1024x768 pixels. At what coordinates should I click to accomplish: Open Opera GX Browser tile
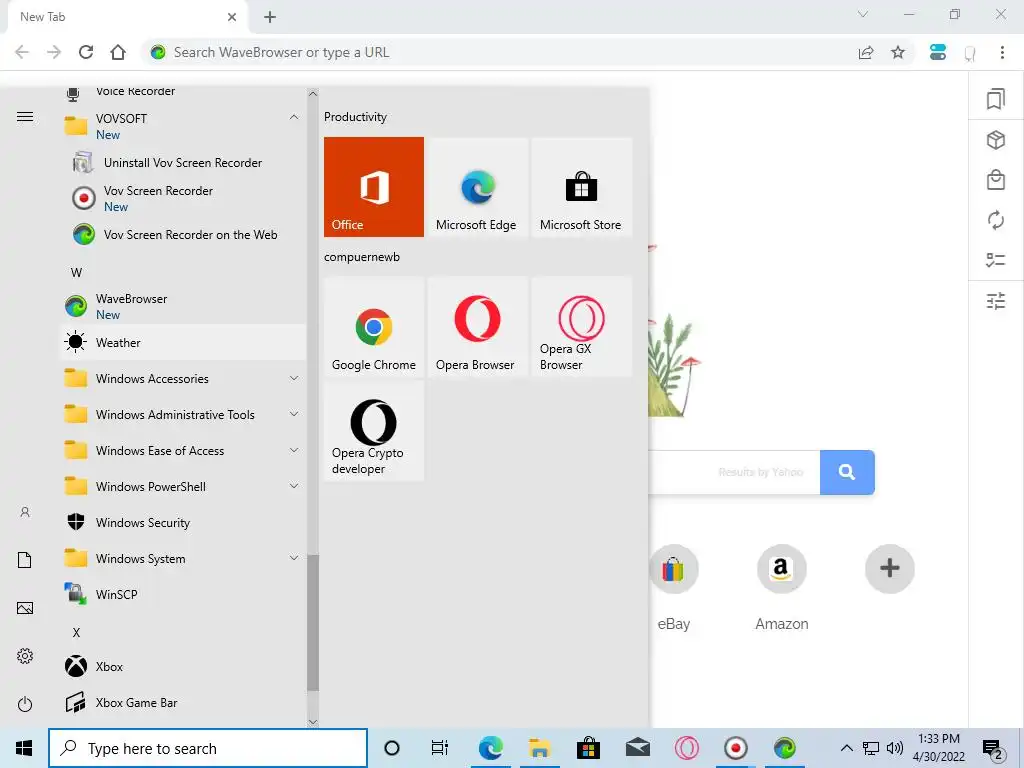pos(581,327)
